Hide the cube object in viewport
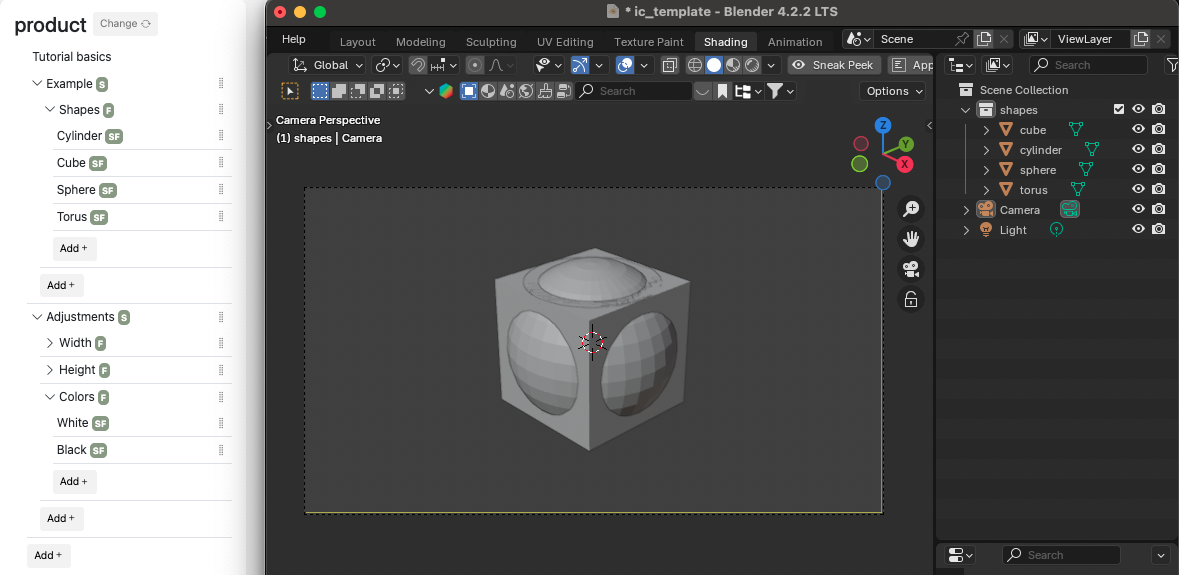This screenshot has width=1179, height=575. [1138, 129]
